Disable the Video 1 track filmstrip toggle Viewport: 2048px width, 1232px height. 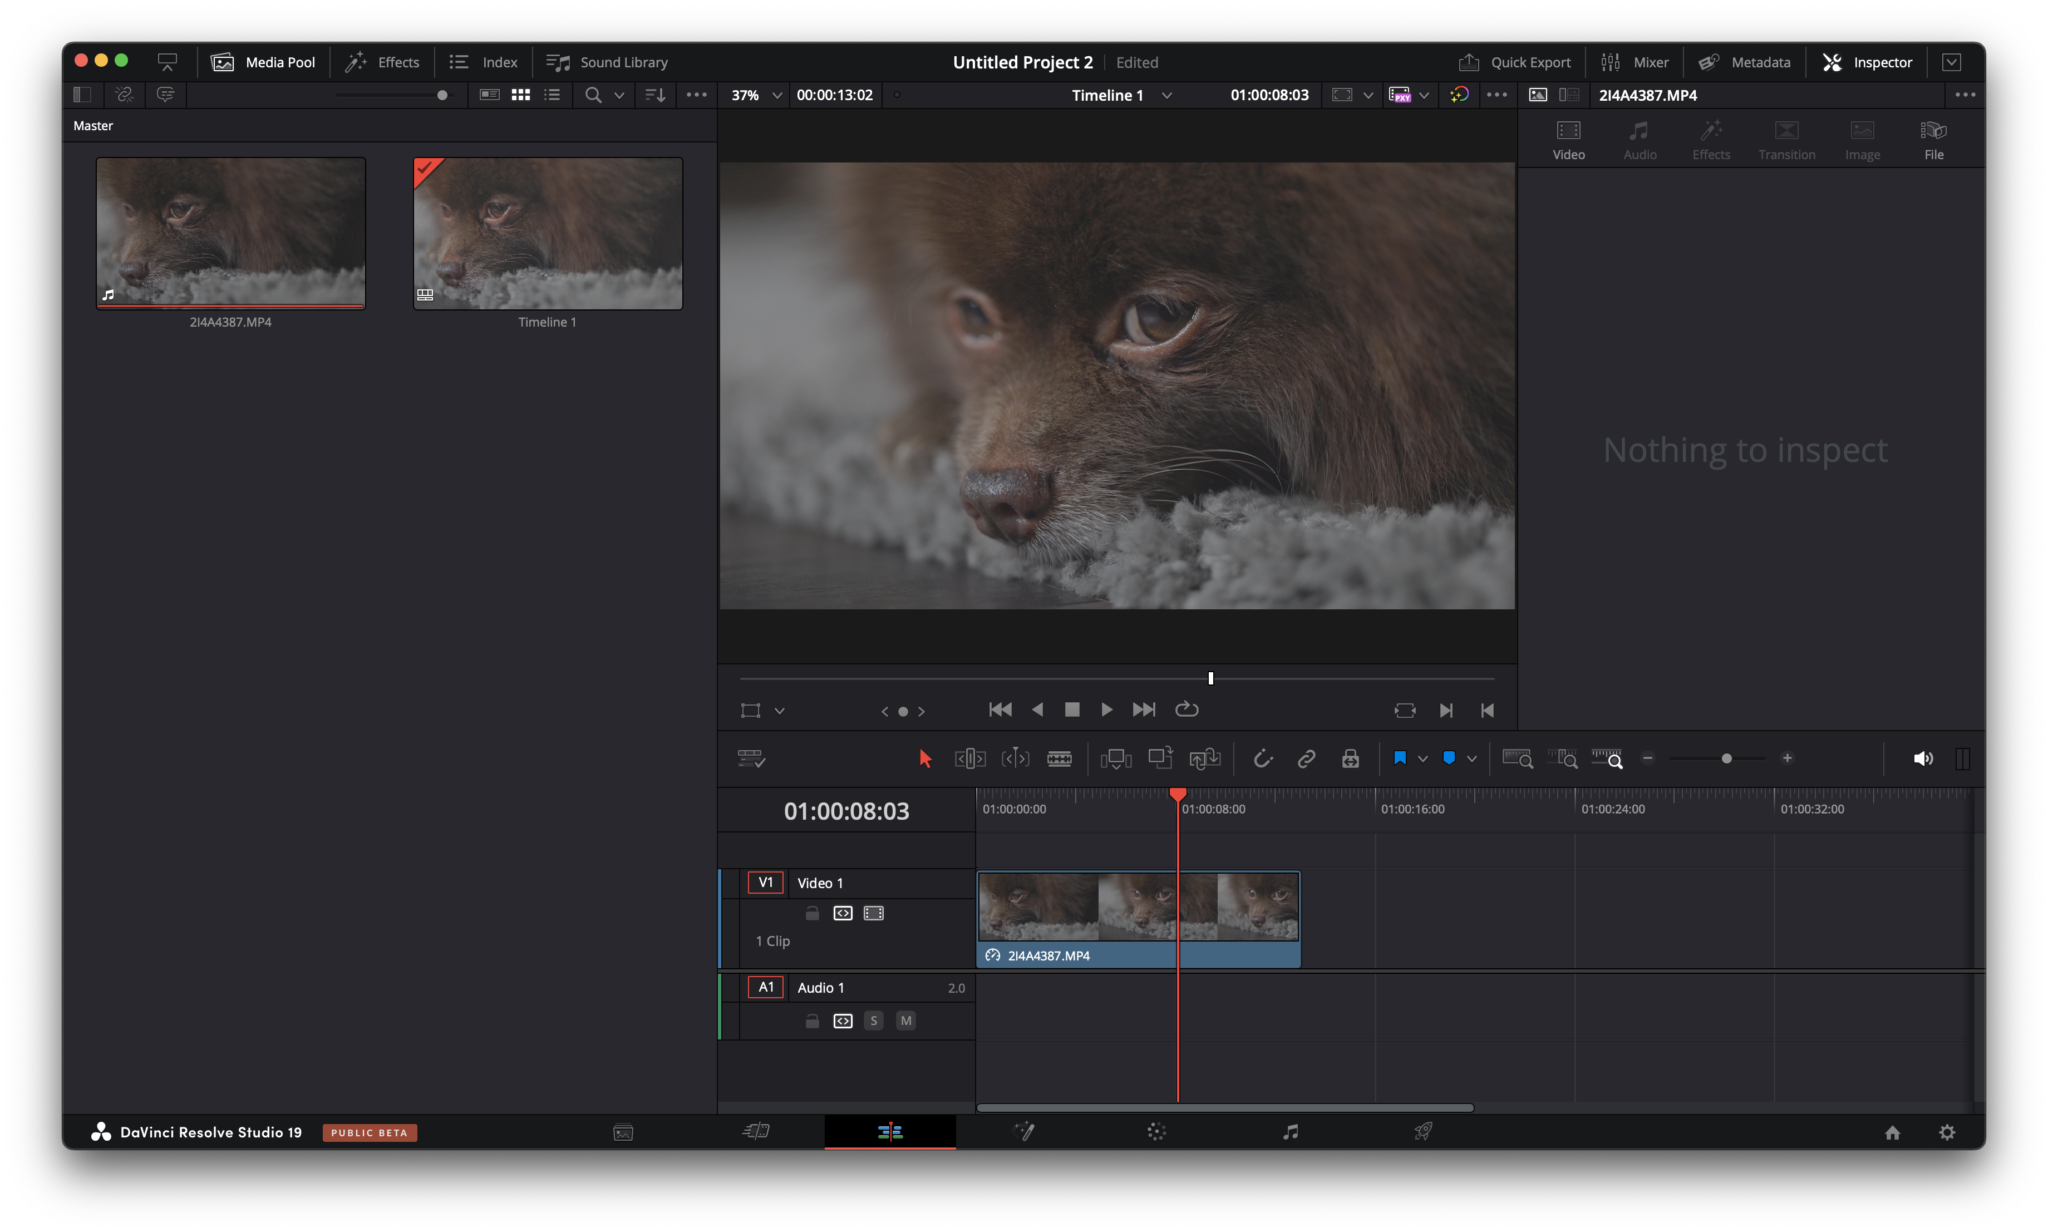pos(874,913)
